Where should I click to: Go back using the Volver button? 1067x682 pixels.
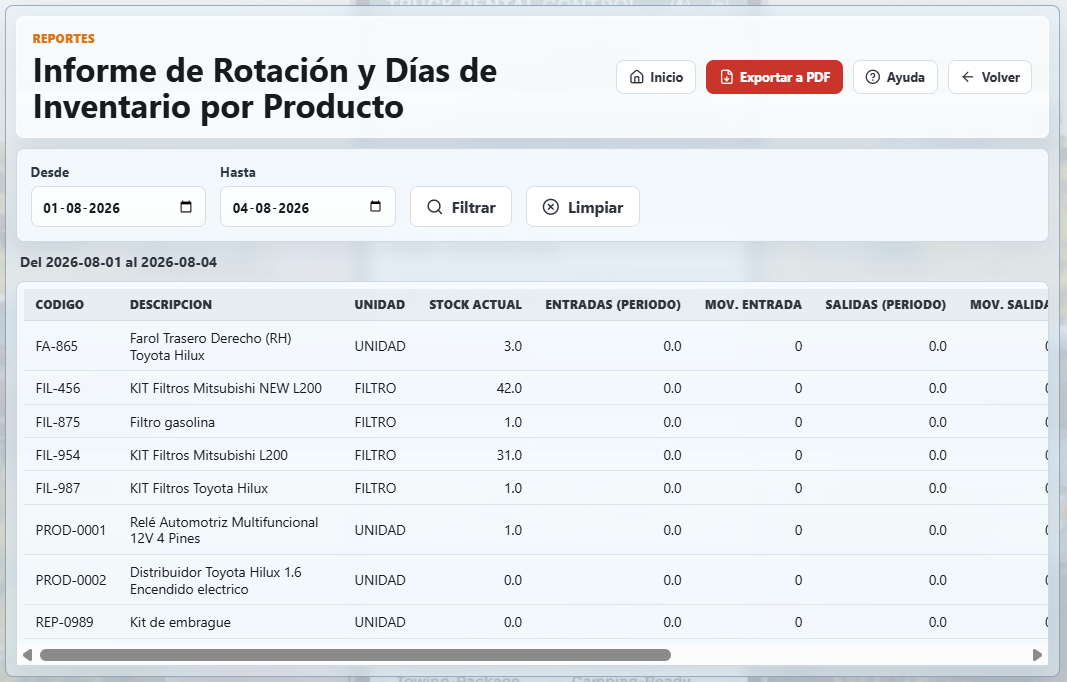(x=989, y=77)
